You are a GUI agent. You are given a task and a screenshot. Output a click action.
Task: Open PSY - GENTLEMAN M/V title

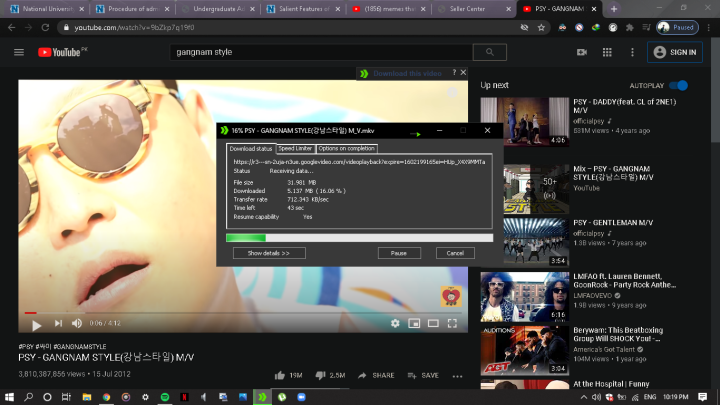(x=613, y=223)
